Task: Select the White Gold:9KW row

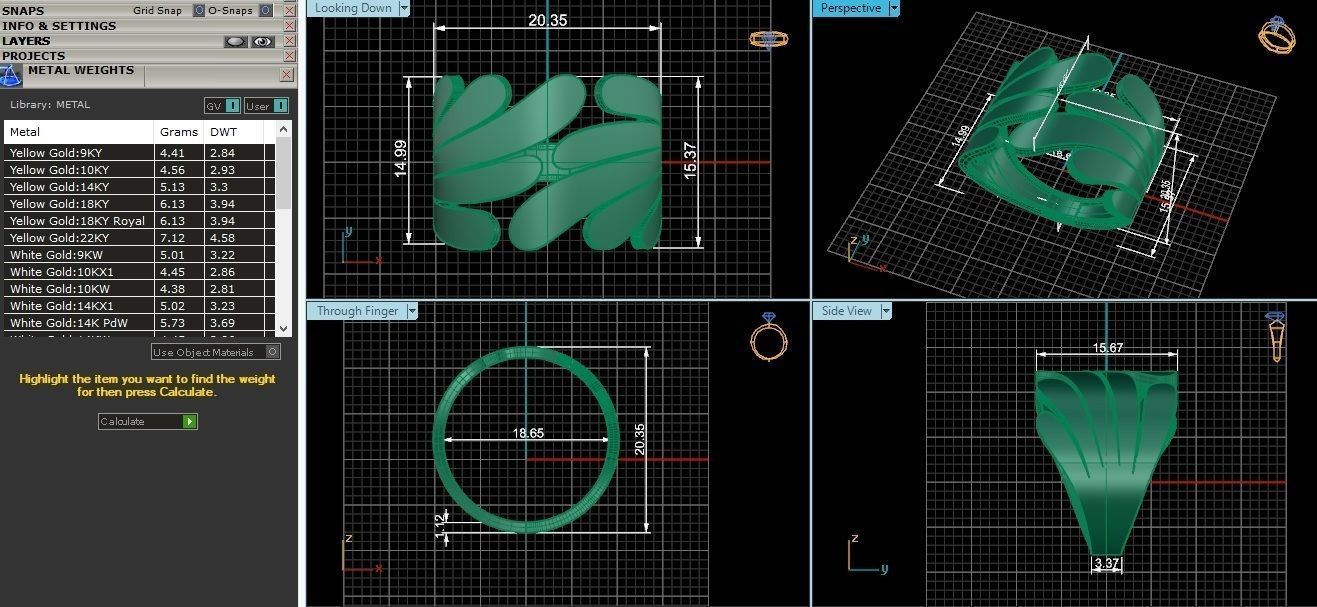Action: 140,255
